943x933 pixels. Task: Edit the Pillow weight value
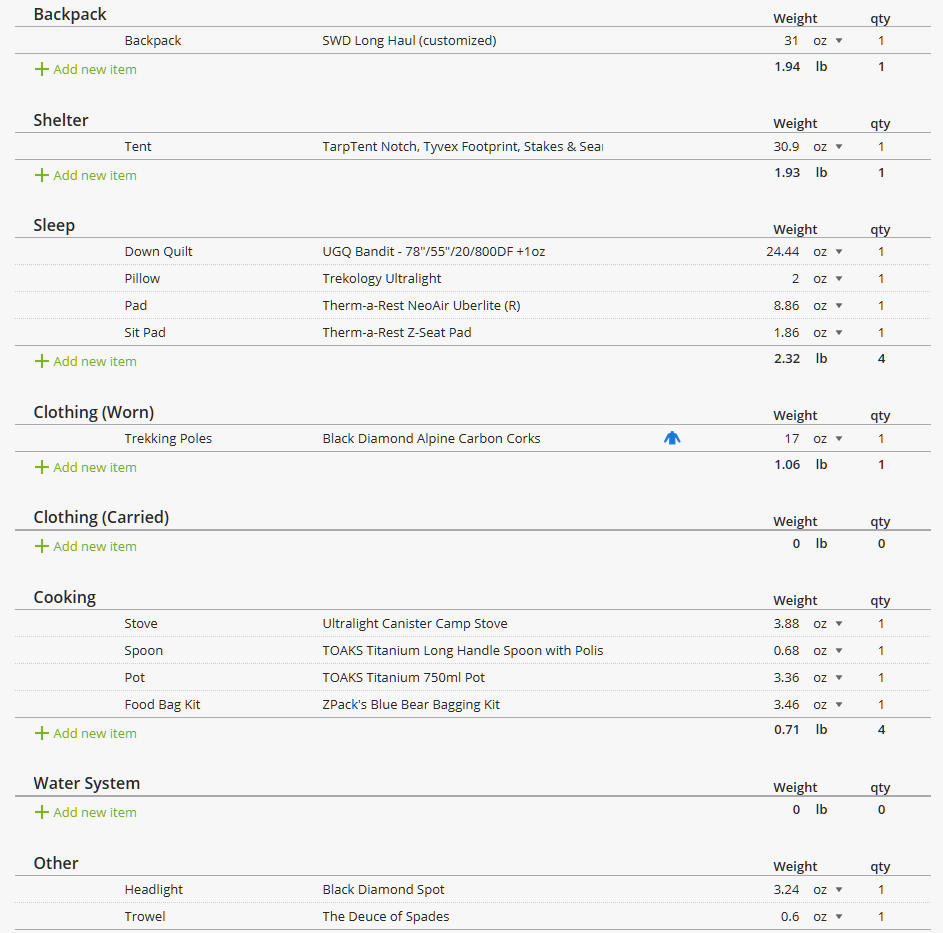point(783,279)
